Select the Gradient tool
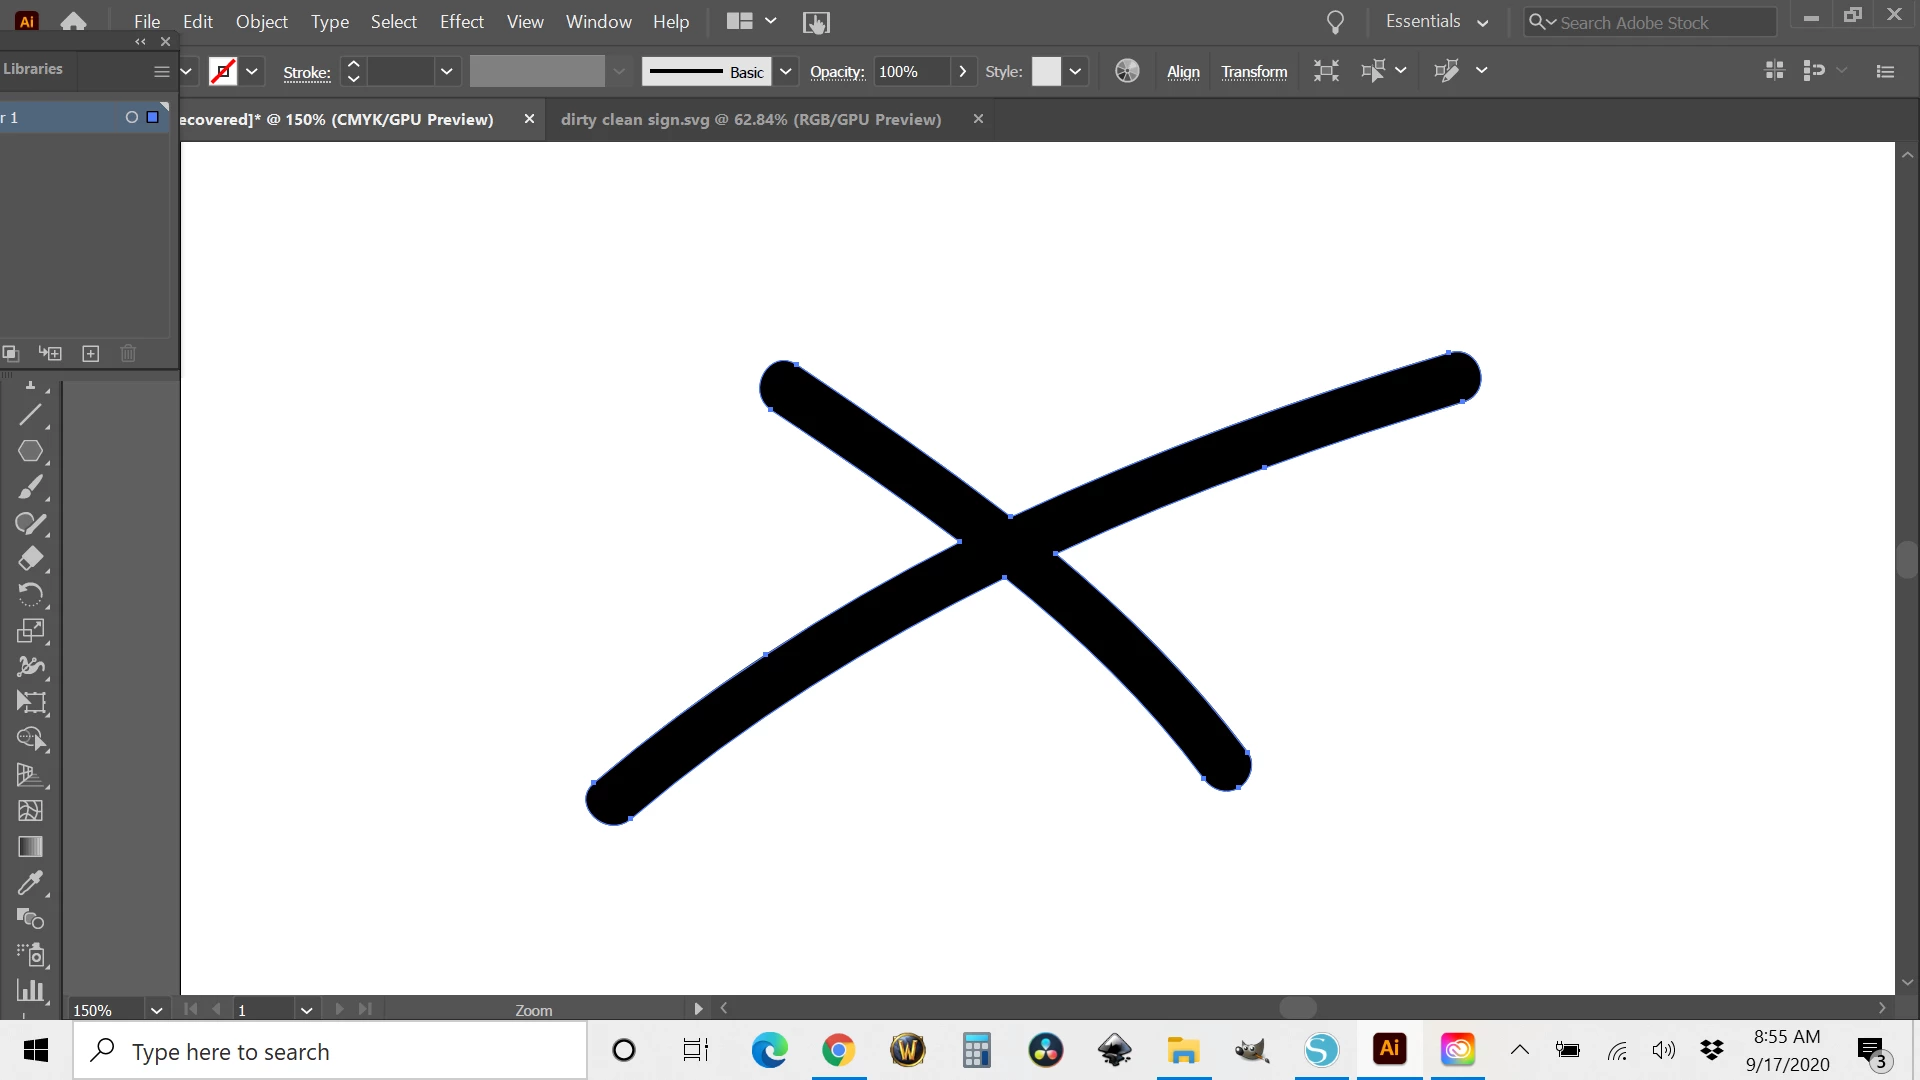 pyautogui.click(x=30, y=847)
